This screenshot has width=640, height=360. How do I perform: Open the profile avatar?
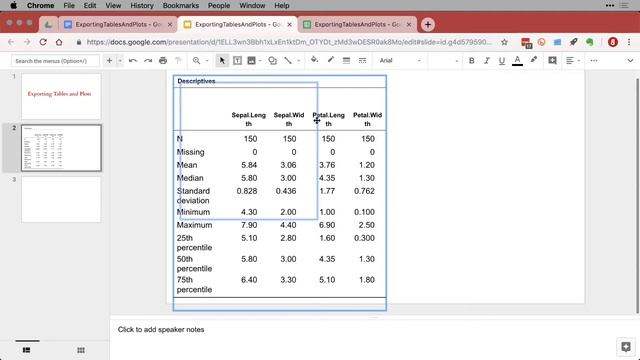pyautogui.click(x=612, y=42)
